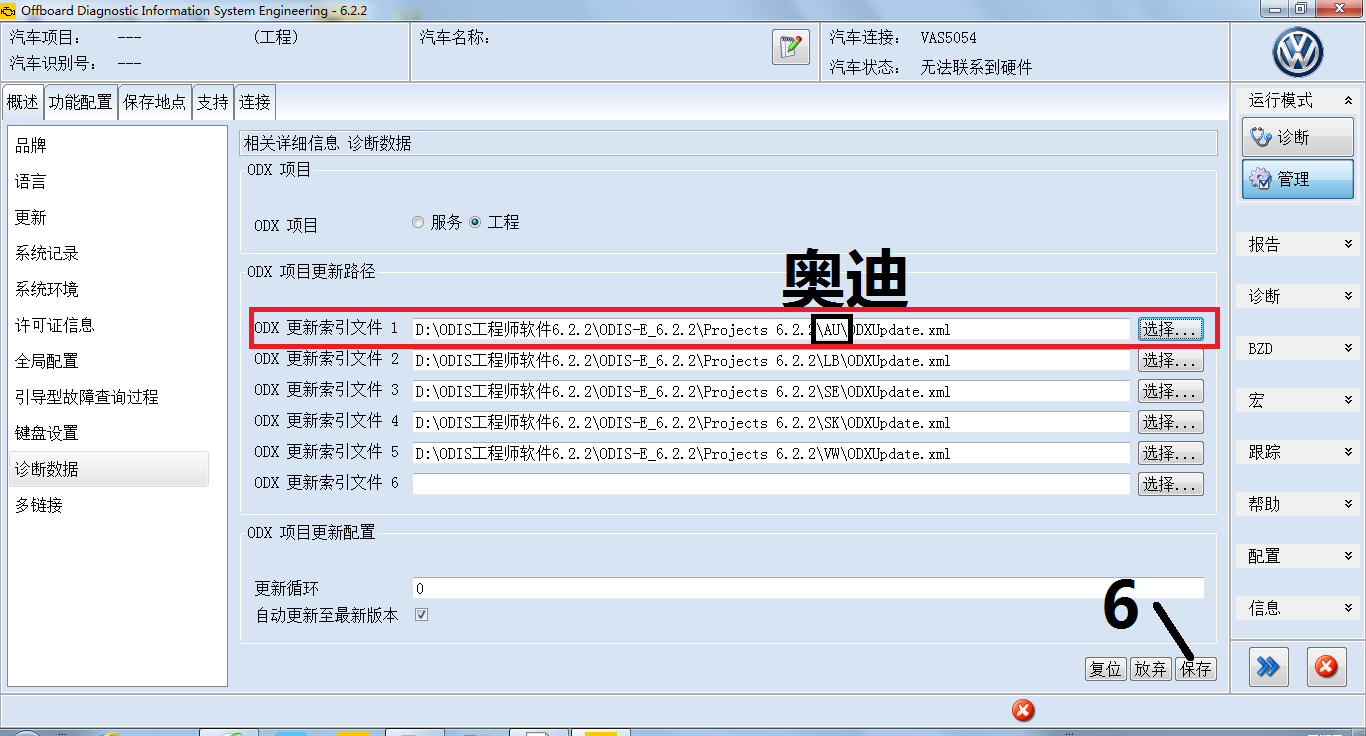1366x736 pixels.
Task: Click 选择... for ODX index file 4
Action: point(1170,422)
